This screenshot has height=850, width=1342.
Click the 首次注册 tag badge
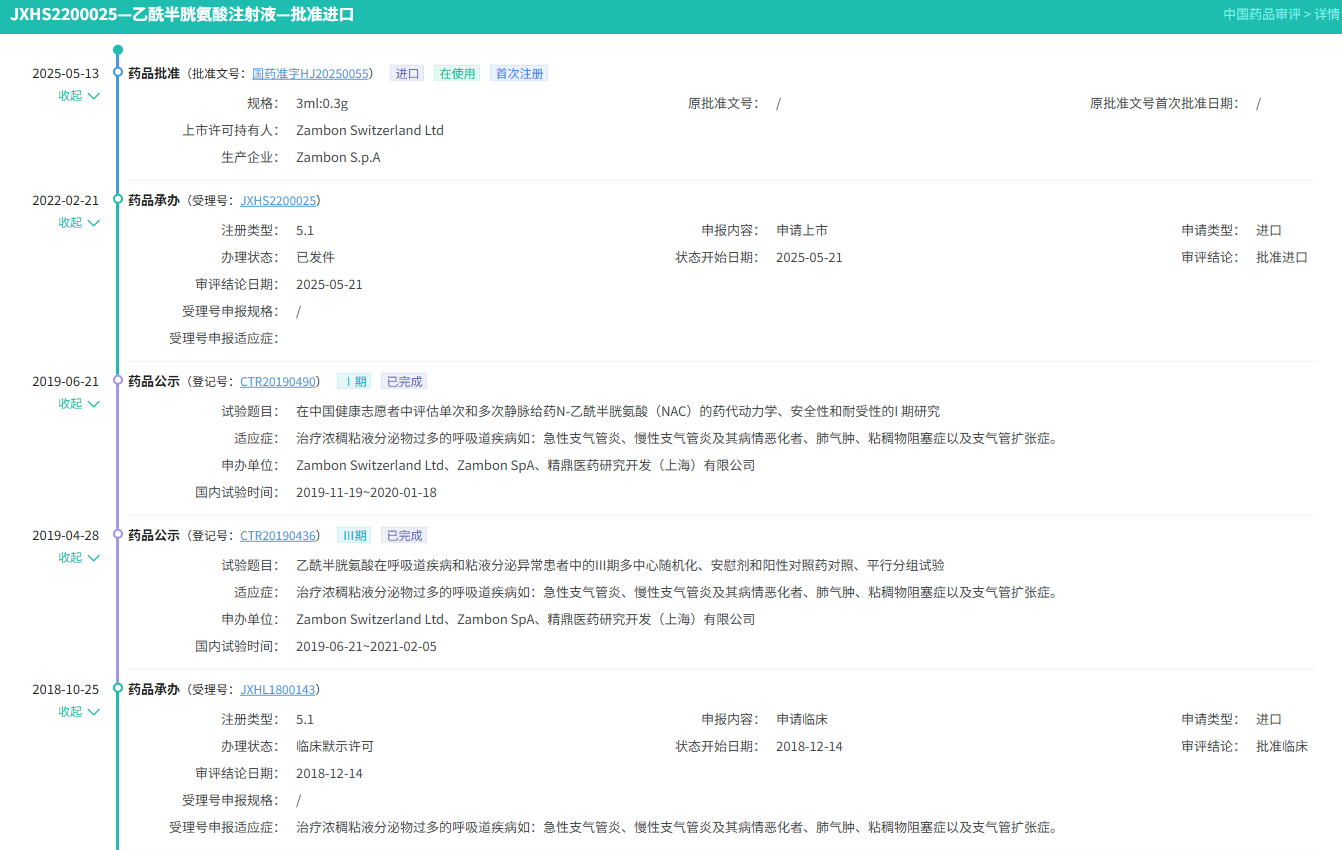[519, 74]
